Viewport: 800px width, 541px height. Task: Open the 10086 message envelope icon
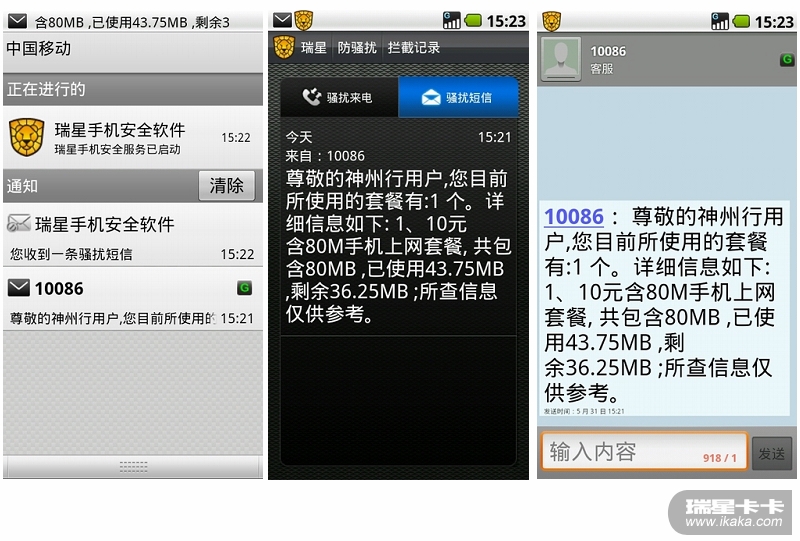point(19,288)
